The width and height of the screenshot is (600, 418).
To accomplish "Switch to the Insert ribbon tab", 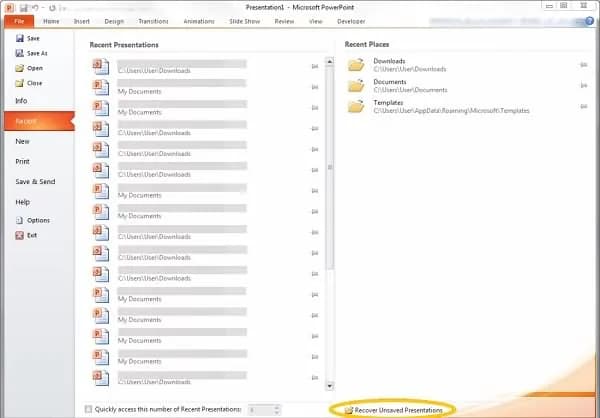I will click(x=82, y=21).
